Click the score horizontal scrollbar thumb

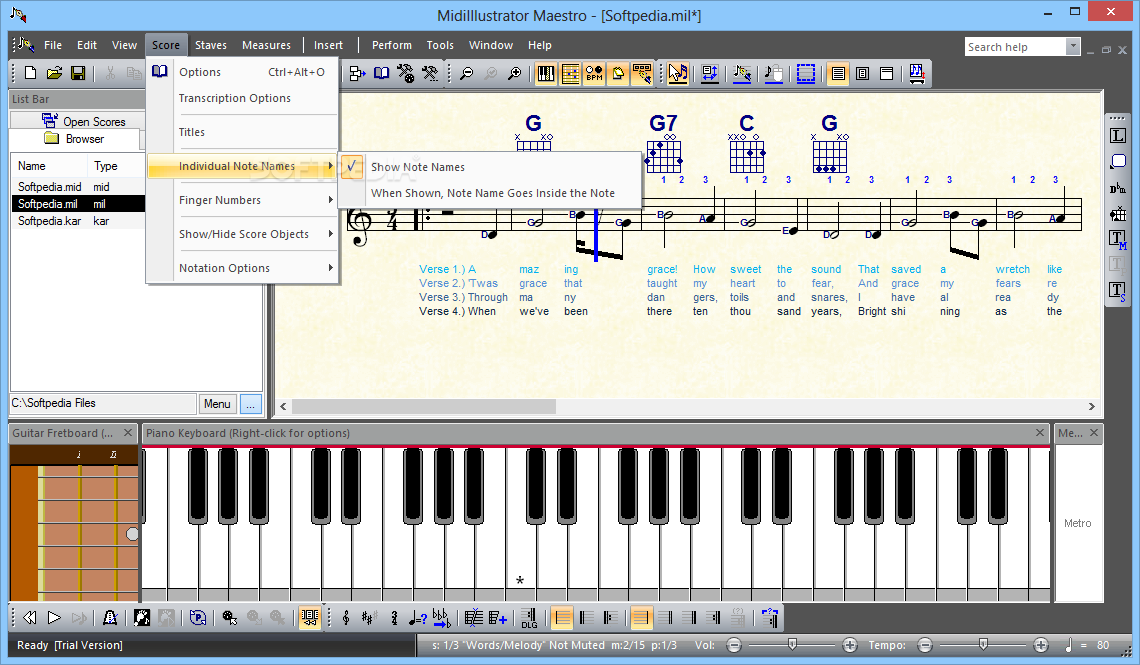(x=425, y=406)
